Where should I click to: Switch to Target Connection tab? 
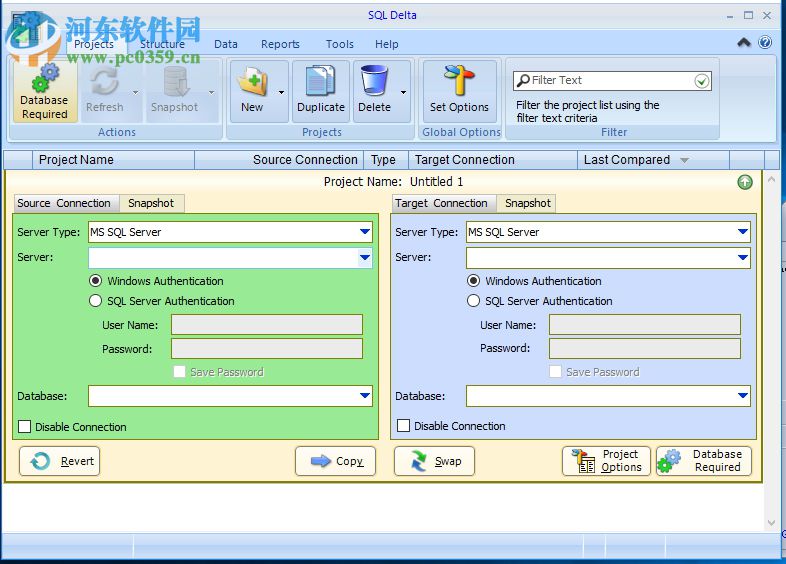(444, 203)
